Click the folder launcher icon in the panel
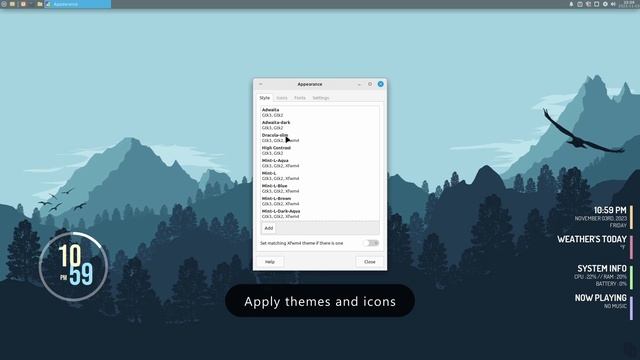Screen dimensions: 640x360 [40, 4]
